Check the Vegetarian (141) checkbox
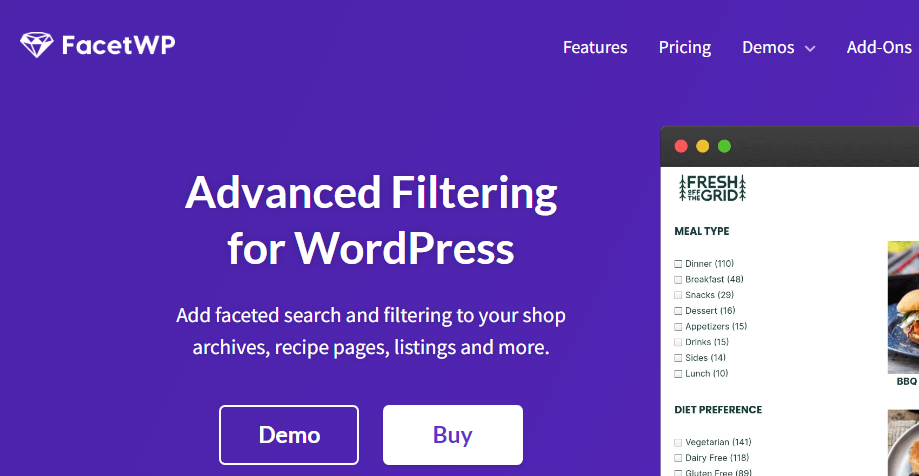The image size is (919, 476). point(678,443)
